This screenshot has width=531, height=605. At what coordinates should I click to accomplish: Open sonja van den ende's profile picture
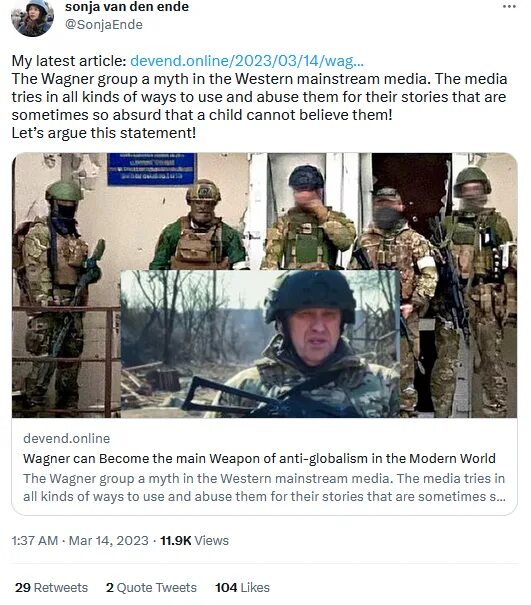[32, 17]
